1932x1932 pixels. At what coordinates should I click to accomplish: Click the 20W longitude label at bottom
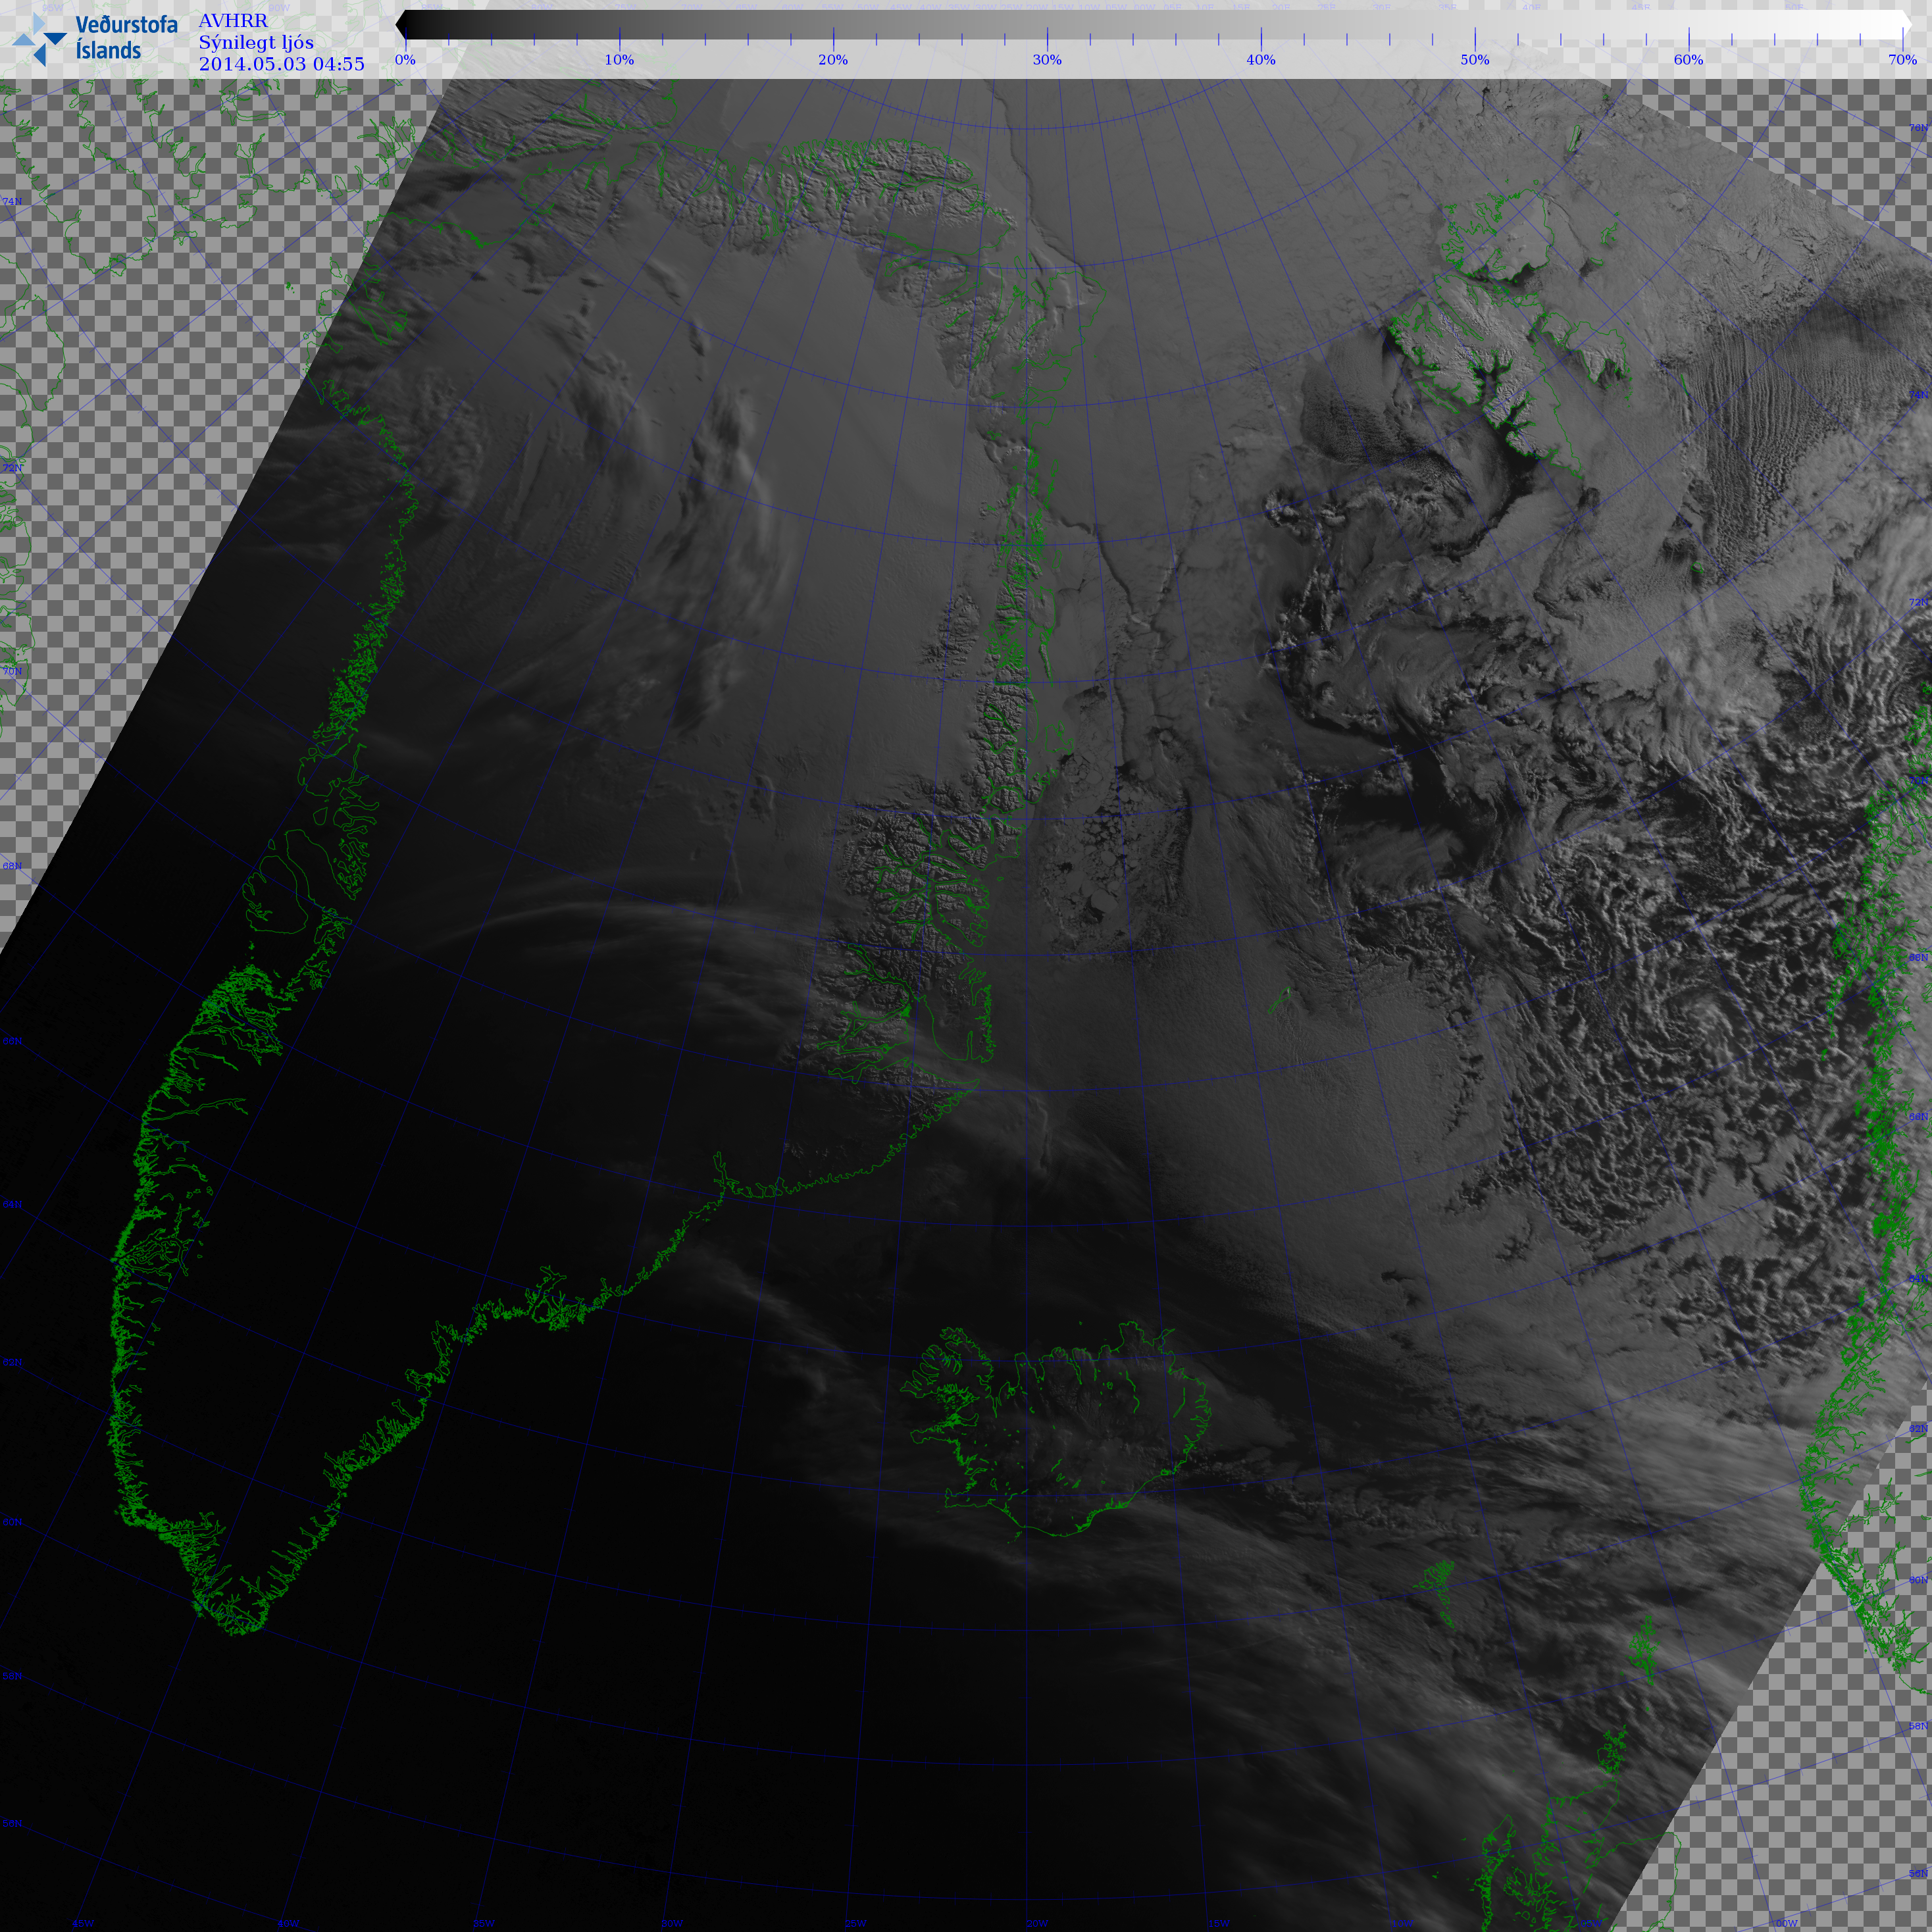coord(1037,1923)
